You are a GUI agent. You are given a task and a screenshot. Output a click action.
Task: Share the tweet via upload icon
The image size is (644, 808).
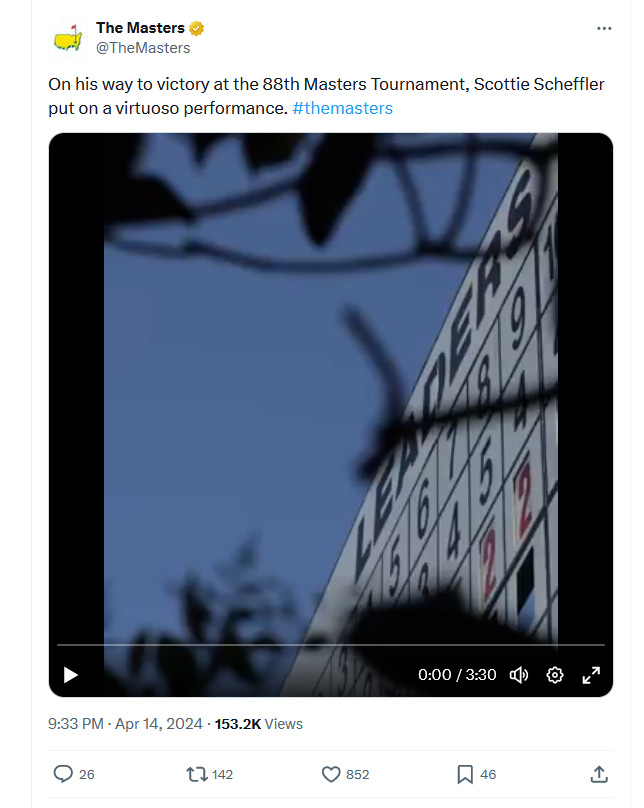(599, 774)
